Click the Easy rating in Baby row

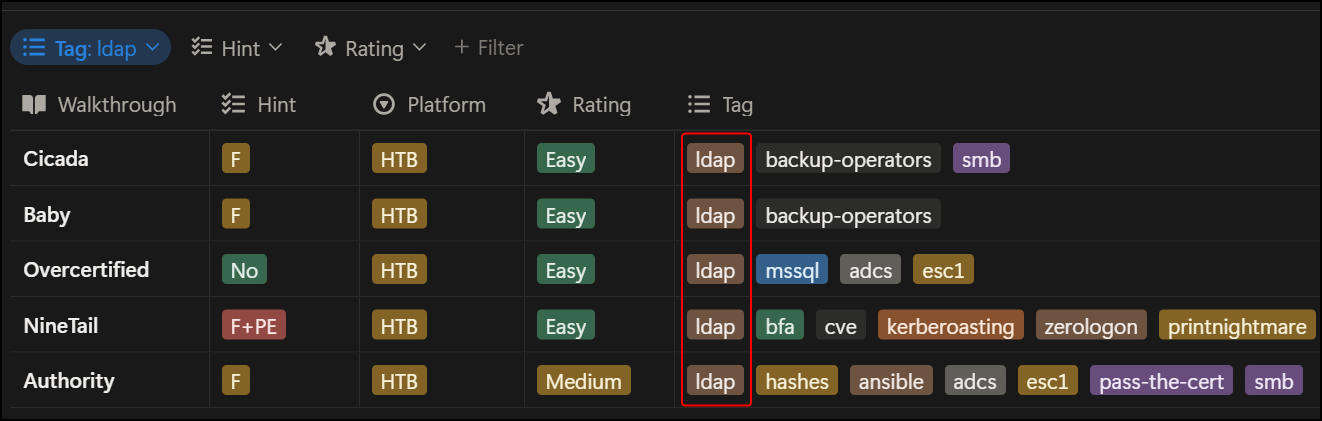coord(566,214)
